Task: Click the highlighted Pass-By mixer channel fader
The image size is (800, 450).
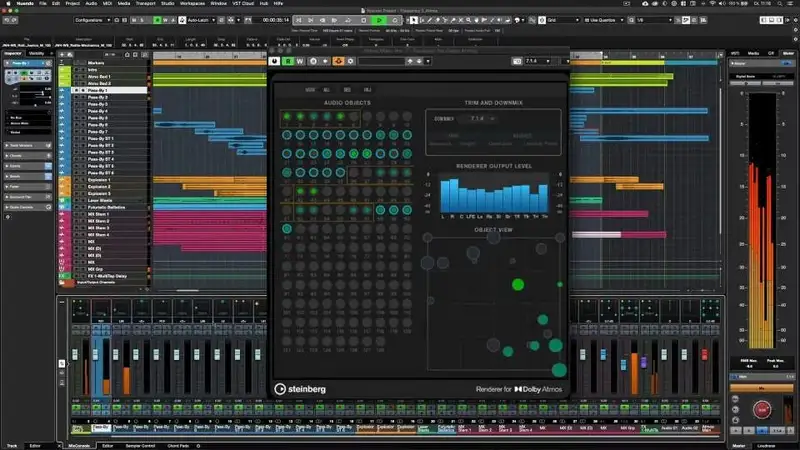Action: [x=95, y=354]
